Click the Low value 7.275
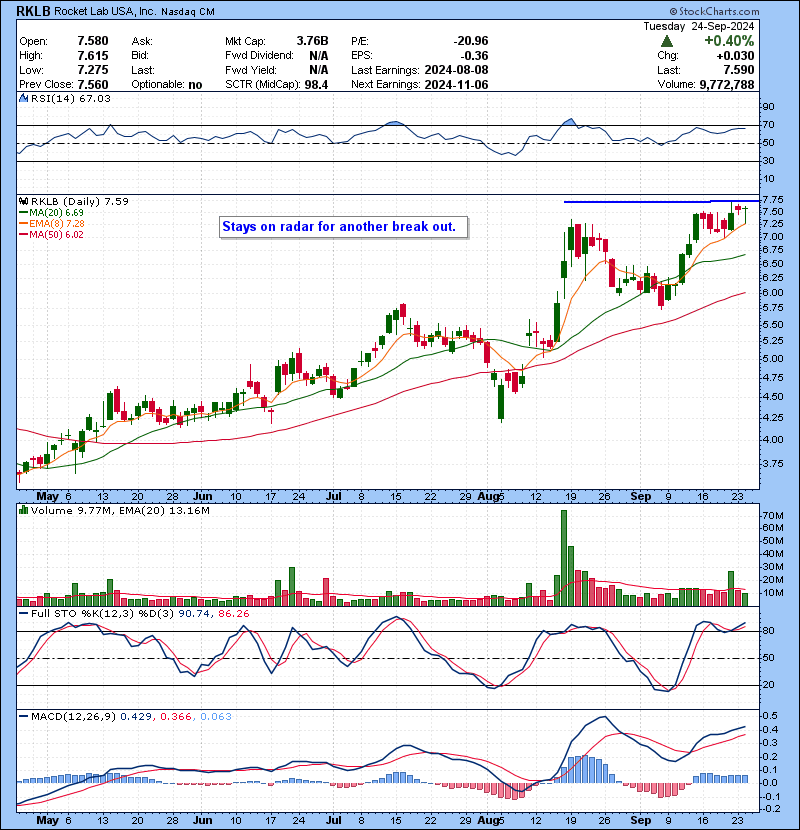 [93, 70]
